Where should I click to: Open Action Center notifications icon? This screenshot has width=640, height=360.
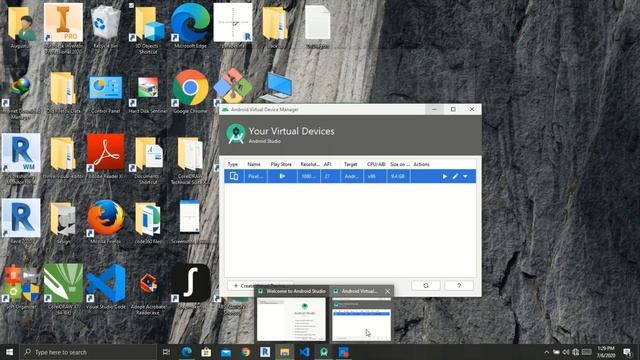point(627,352)
